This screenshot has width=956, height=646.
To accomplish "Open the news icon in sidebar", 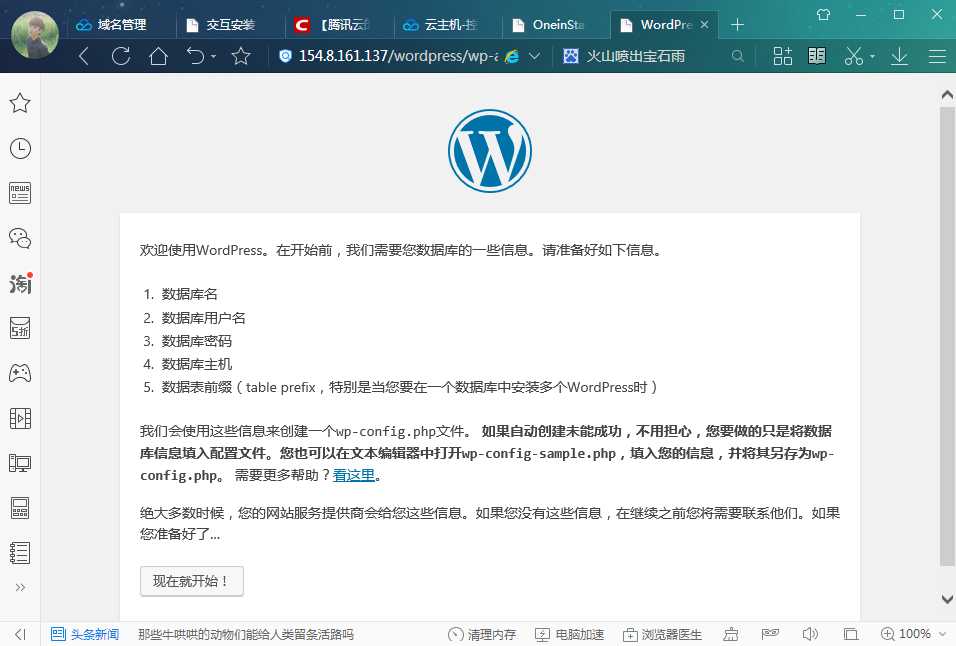I will click(20, 193).
